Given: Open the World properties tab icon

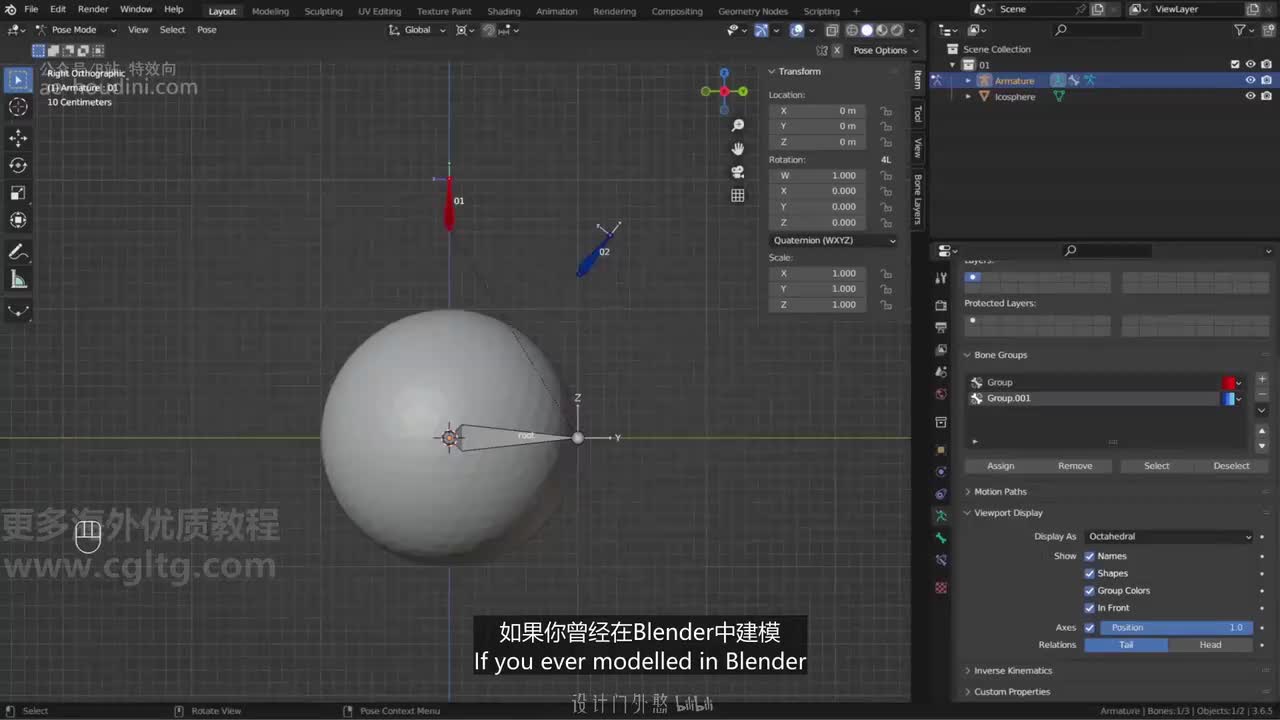Looking at the screenshot, I should [x=940, y=394].
